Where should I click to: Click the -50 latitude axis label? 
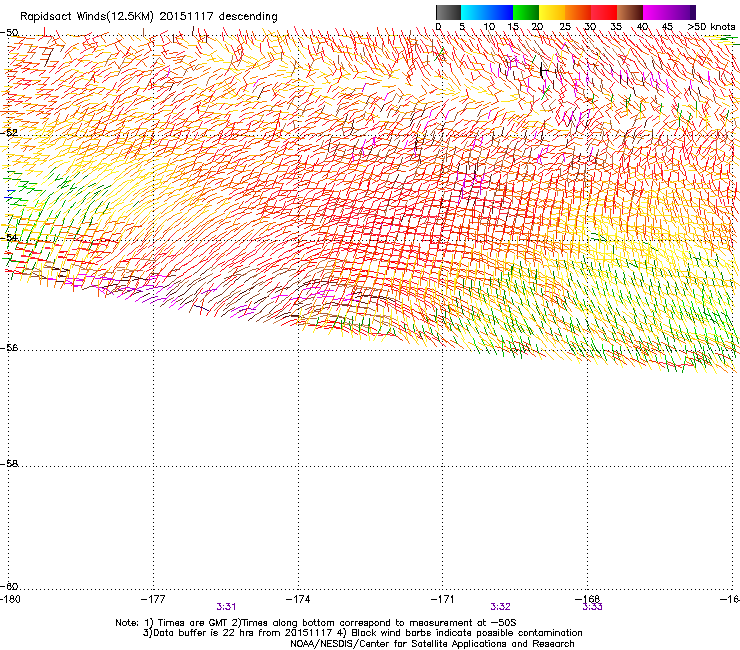pyautogui.click(x=10, y=33)
